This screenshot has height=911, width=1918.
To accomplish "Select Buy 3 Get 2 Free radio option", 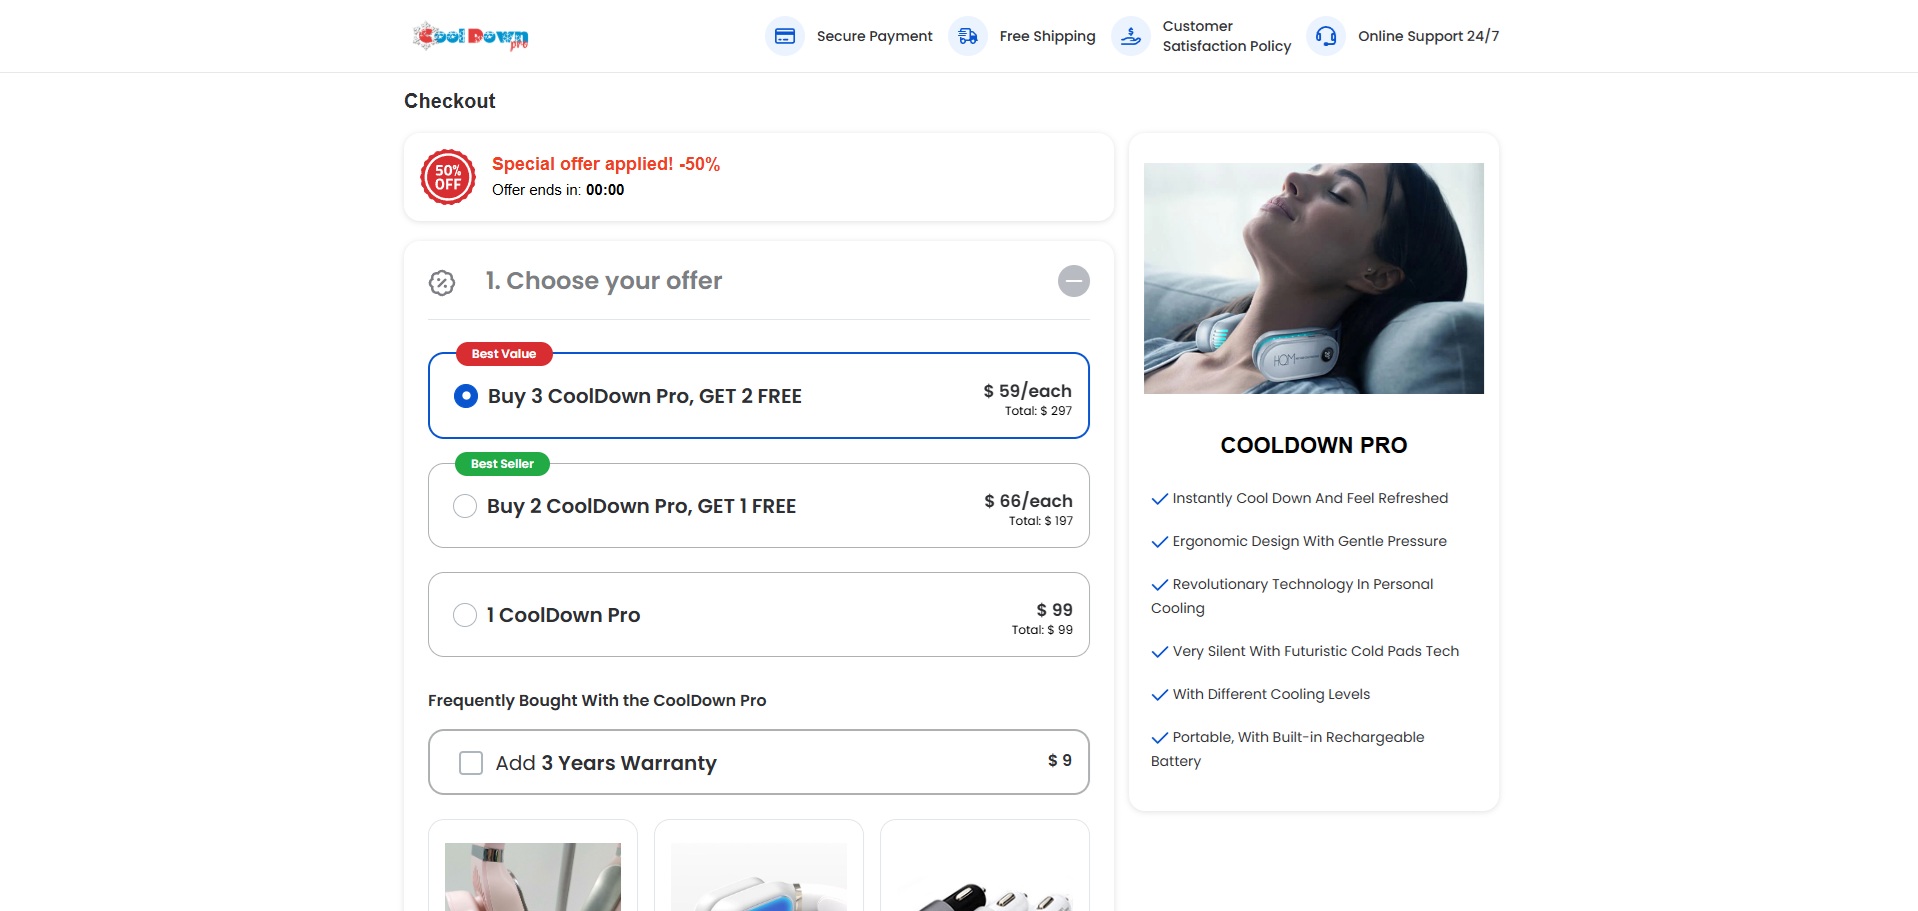I will [x=466, y=396].
